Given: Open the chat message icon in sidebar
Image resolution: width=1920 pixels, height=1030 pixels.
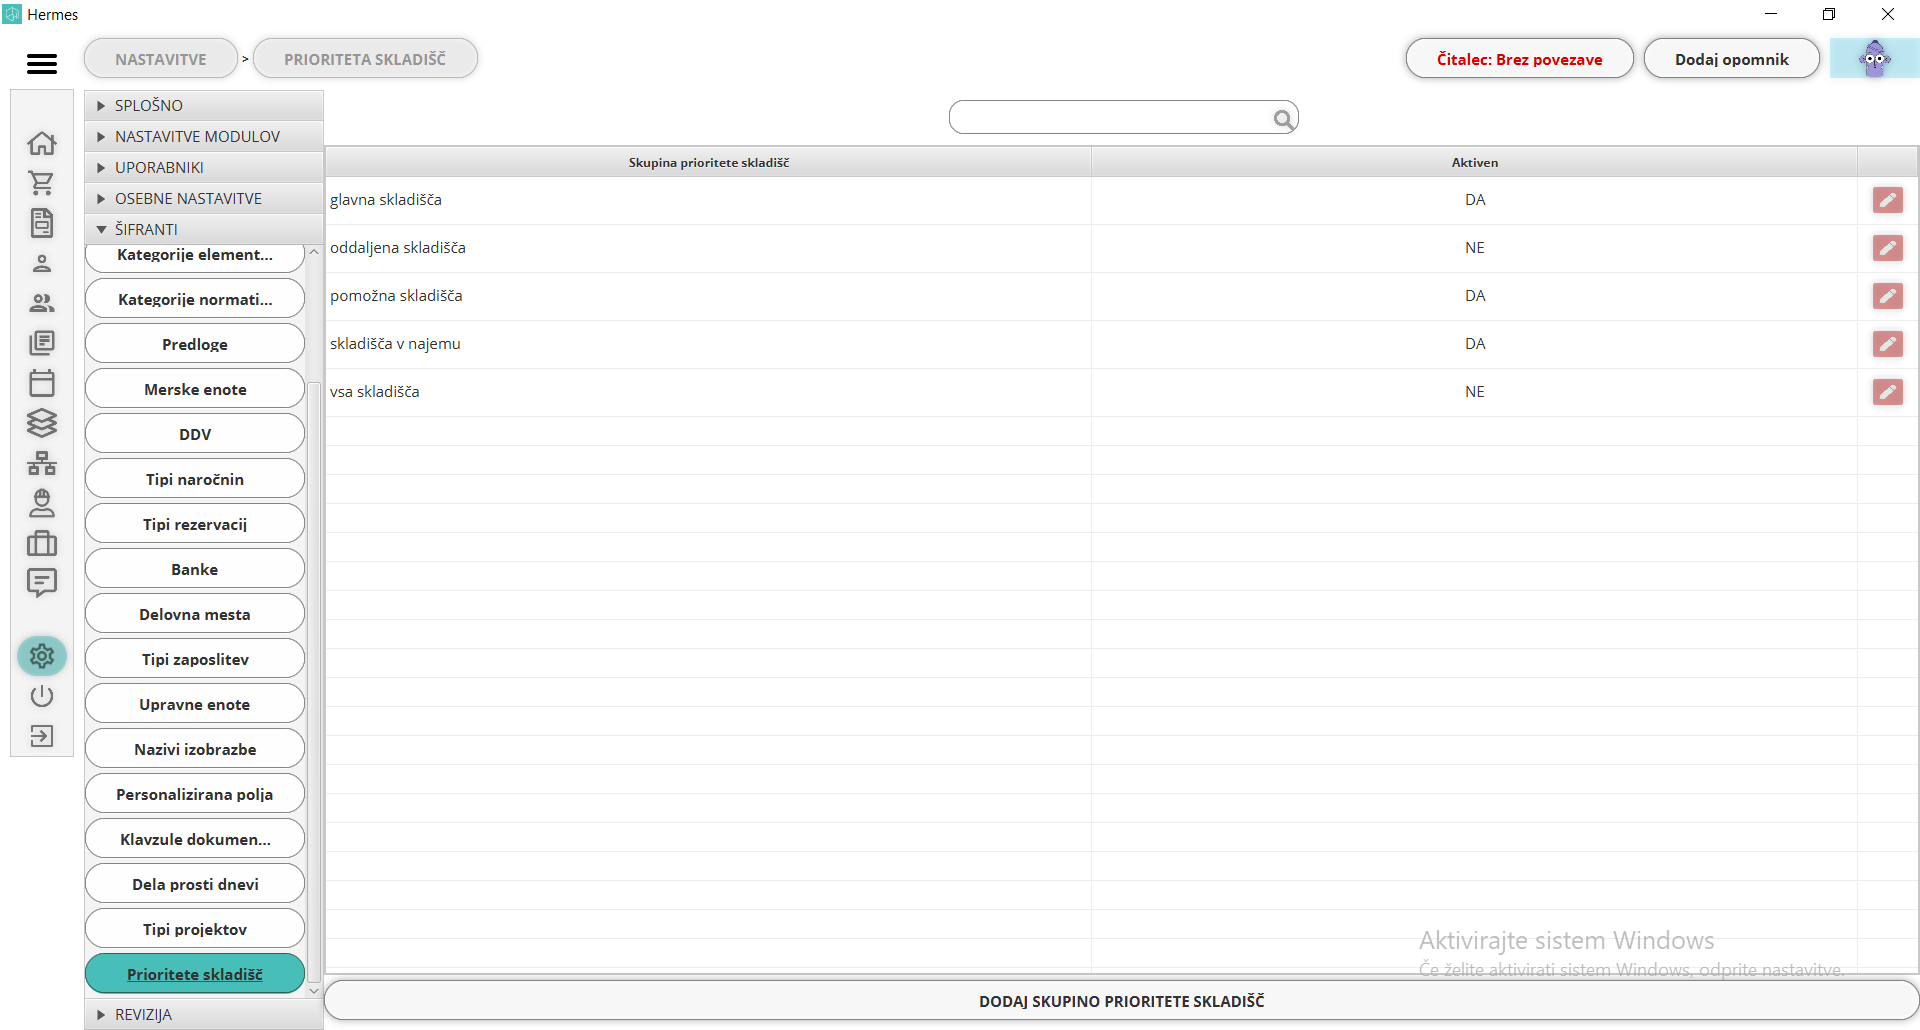Looking at the screenshot, I should click(42, 583).
